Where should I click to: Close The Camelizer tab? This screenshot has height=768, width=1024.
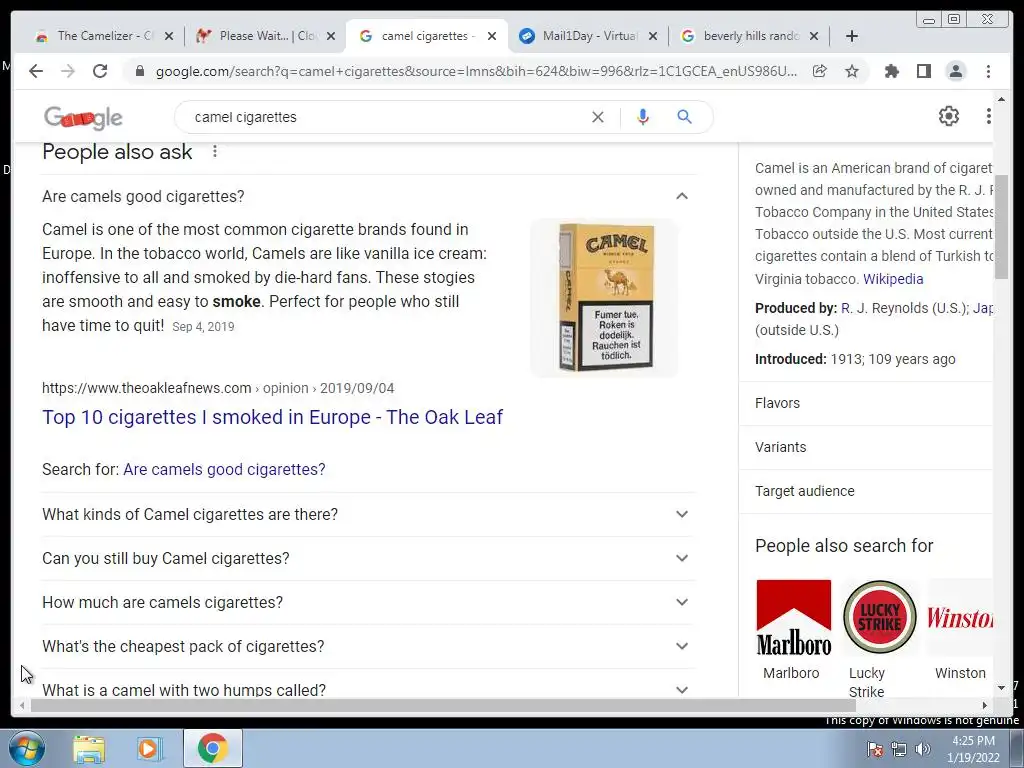169,36
